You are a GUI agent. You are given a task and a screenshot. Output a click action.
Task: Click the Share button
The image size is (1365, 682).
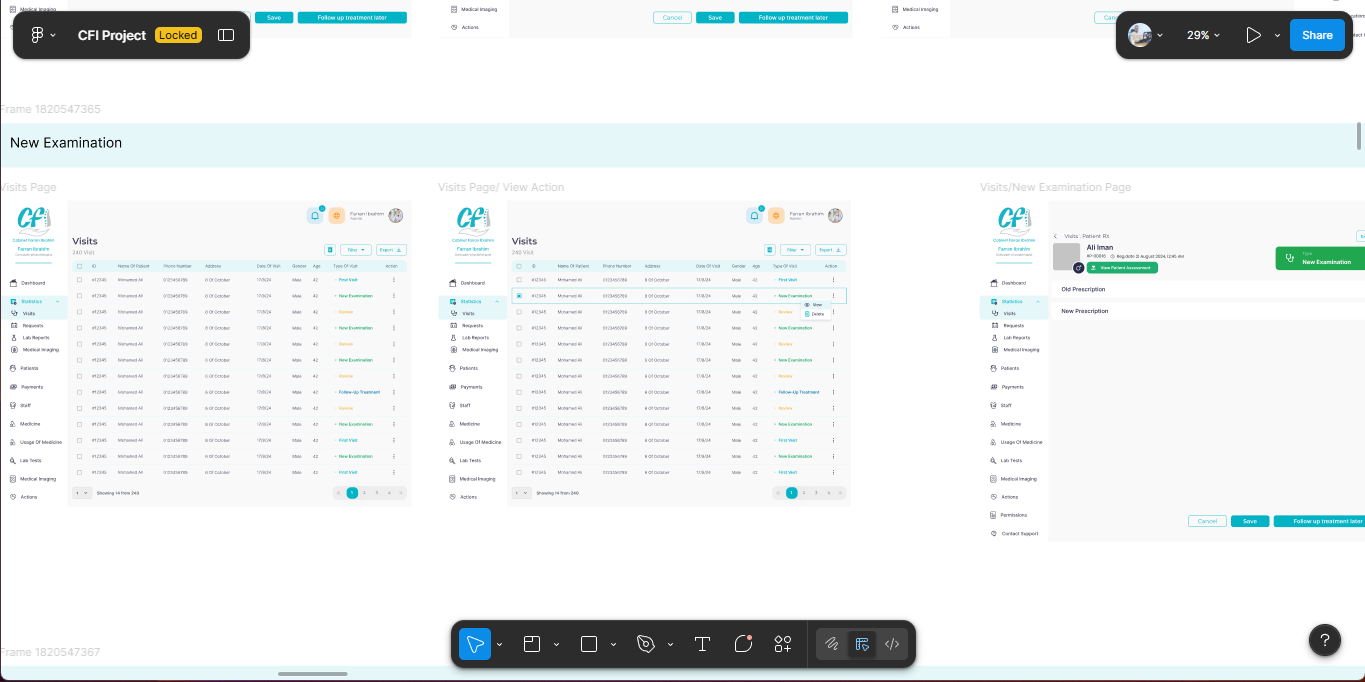pos(1317,35)
